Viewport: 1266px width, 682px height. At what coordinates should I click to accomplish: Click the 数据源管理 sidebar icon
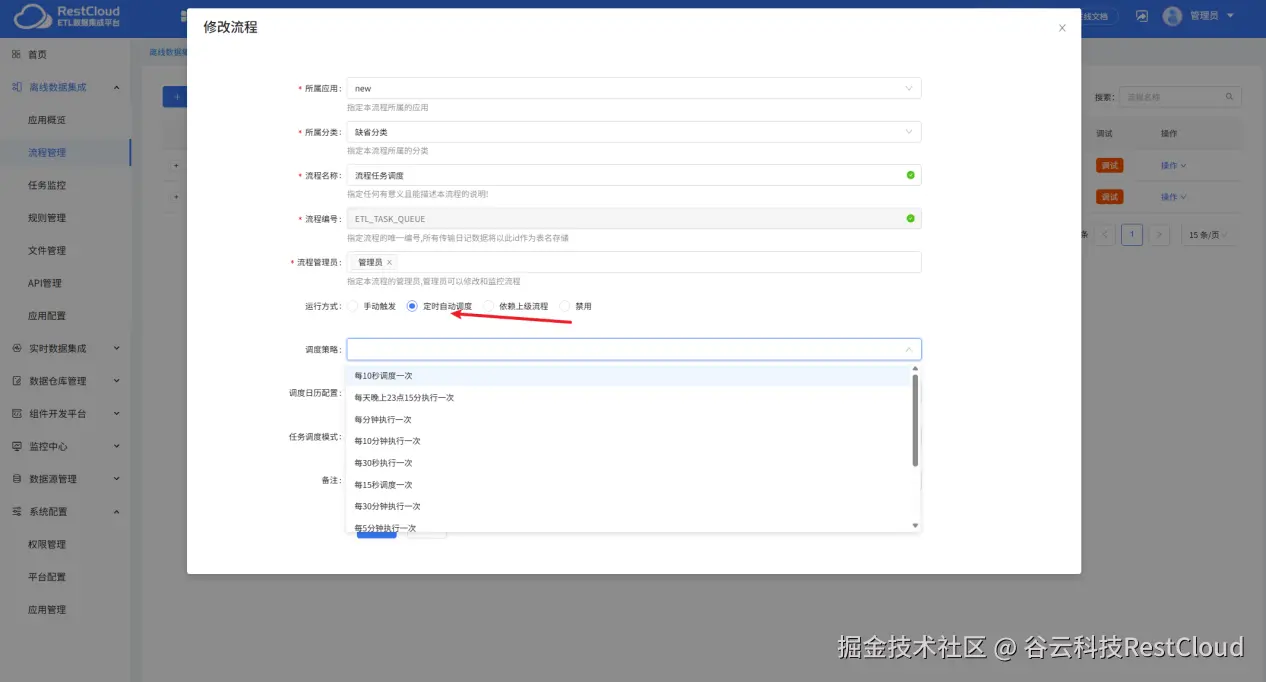(x=17, y=478)
